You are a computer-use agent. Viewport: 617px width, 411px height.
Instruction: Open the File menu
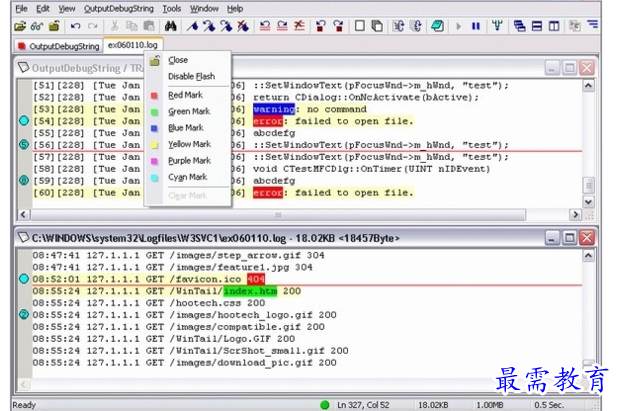(22, 8)
